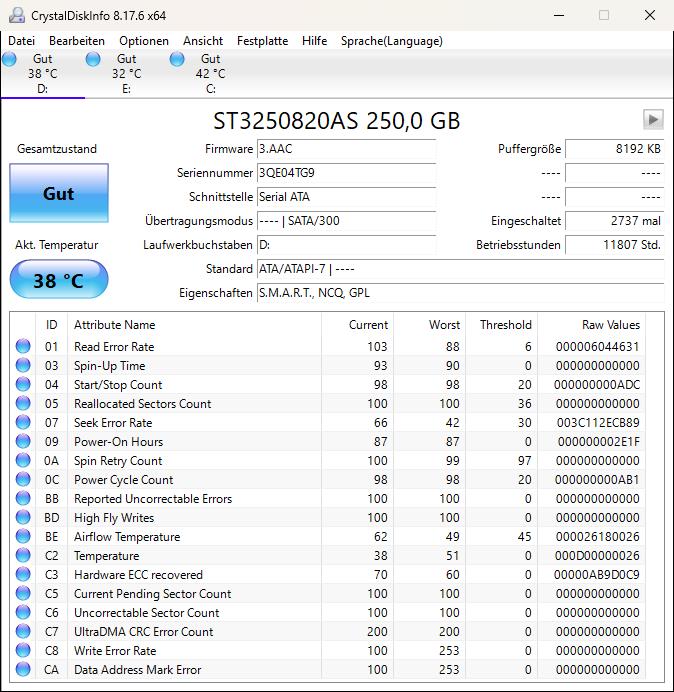The width and height of the screenshot is (674, 692).
Task: Open the Bearbeiten menu
Action: 77,41
